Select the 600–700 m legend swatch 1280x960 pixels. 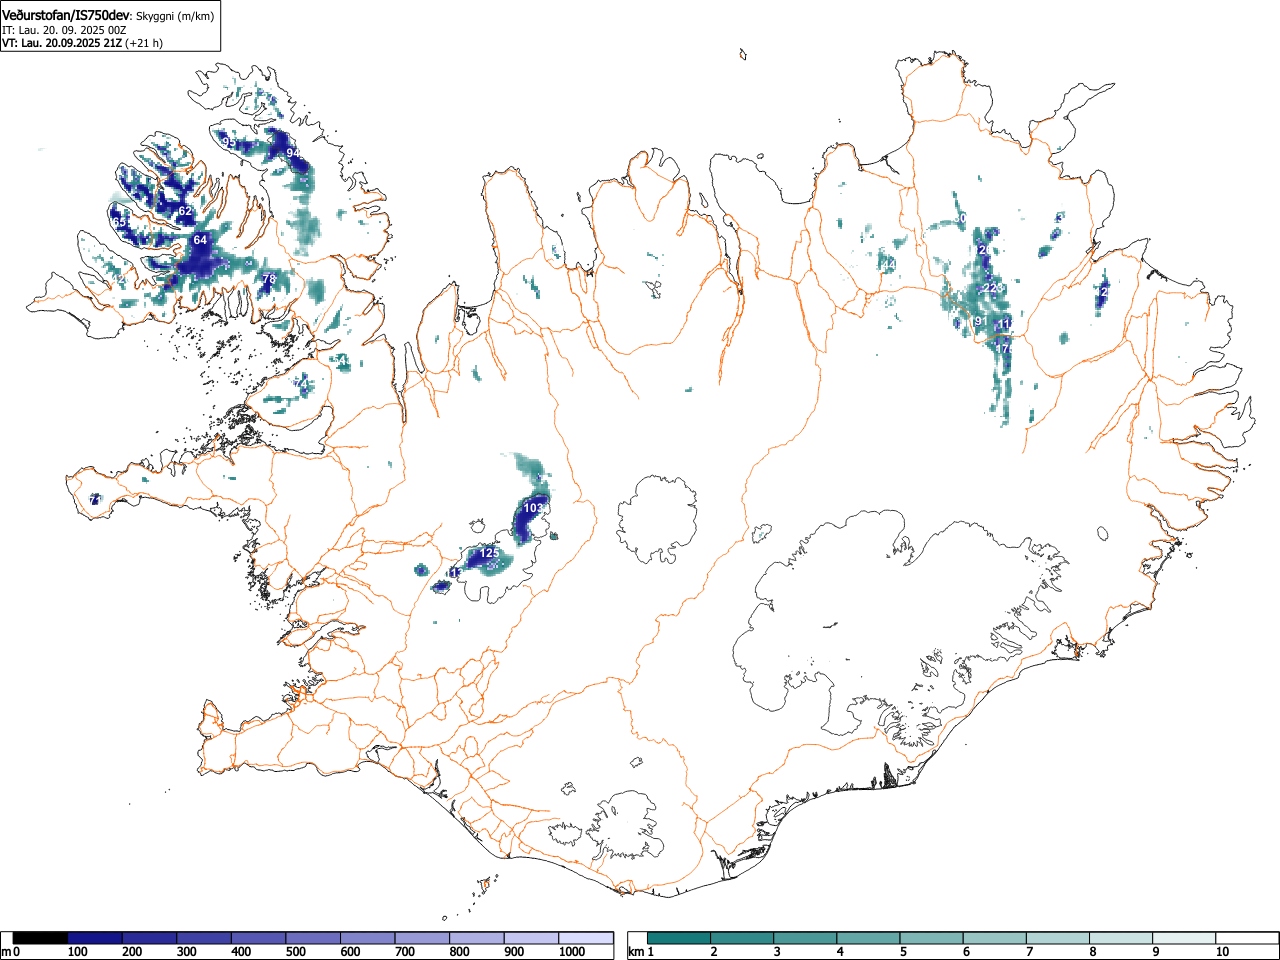[368, 938]
